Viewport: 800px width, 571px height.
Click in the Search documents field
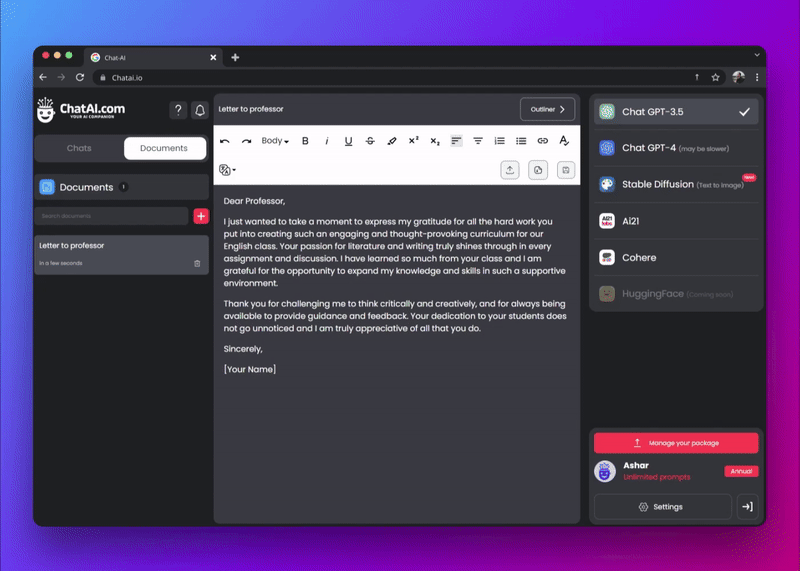click(x=111, y=216)
